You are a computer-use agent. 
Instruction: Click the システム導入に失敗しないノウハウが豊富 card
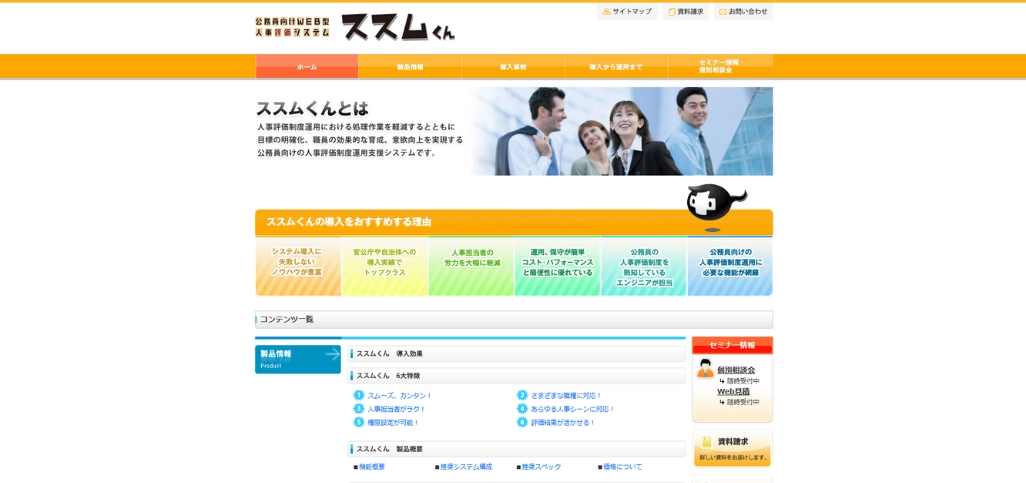298,266
